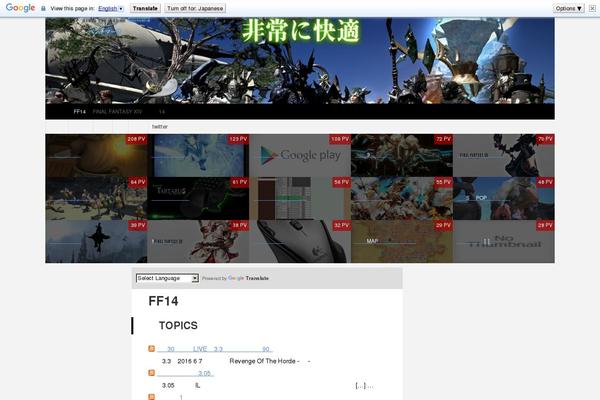Viewport: 600px width, 400px height.
Task: Open the 3.05 topic link
Action: tap(185, 373)
